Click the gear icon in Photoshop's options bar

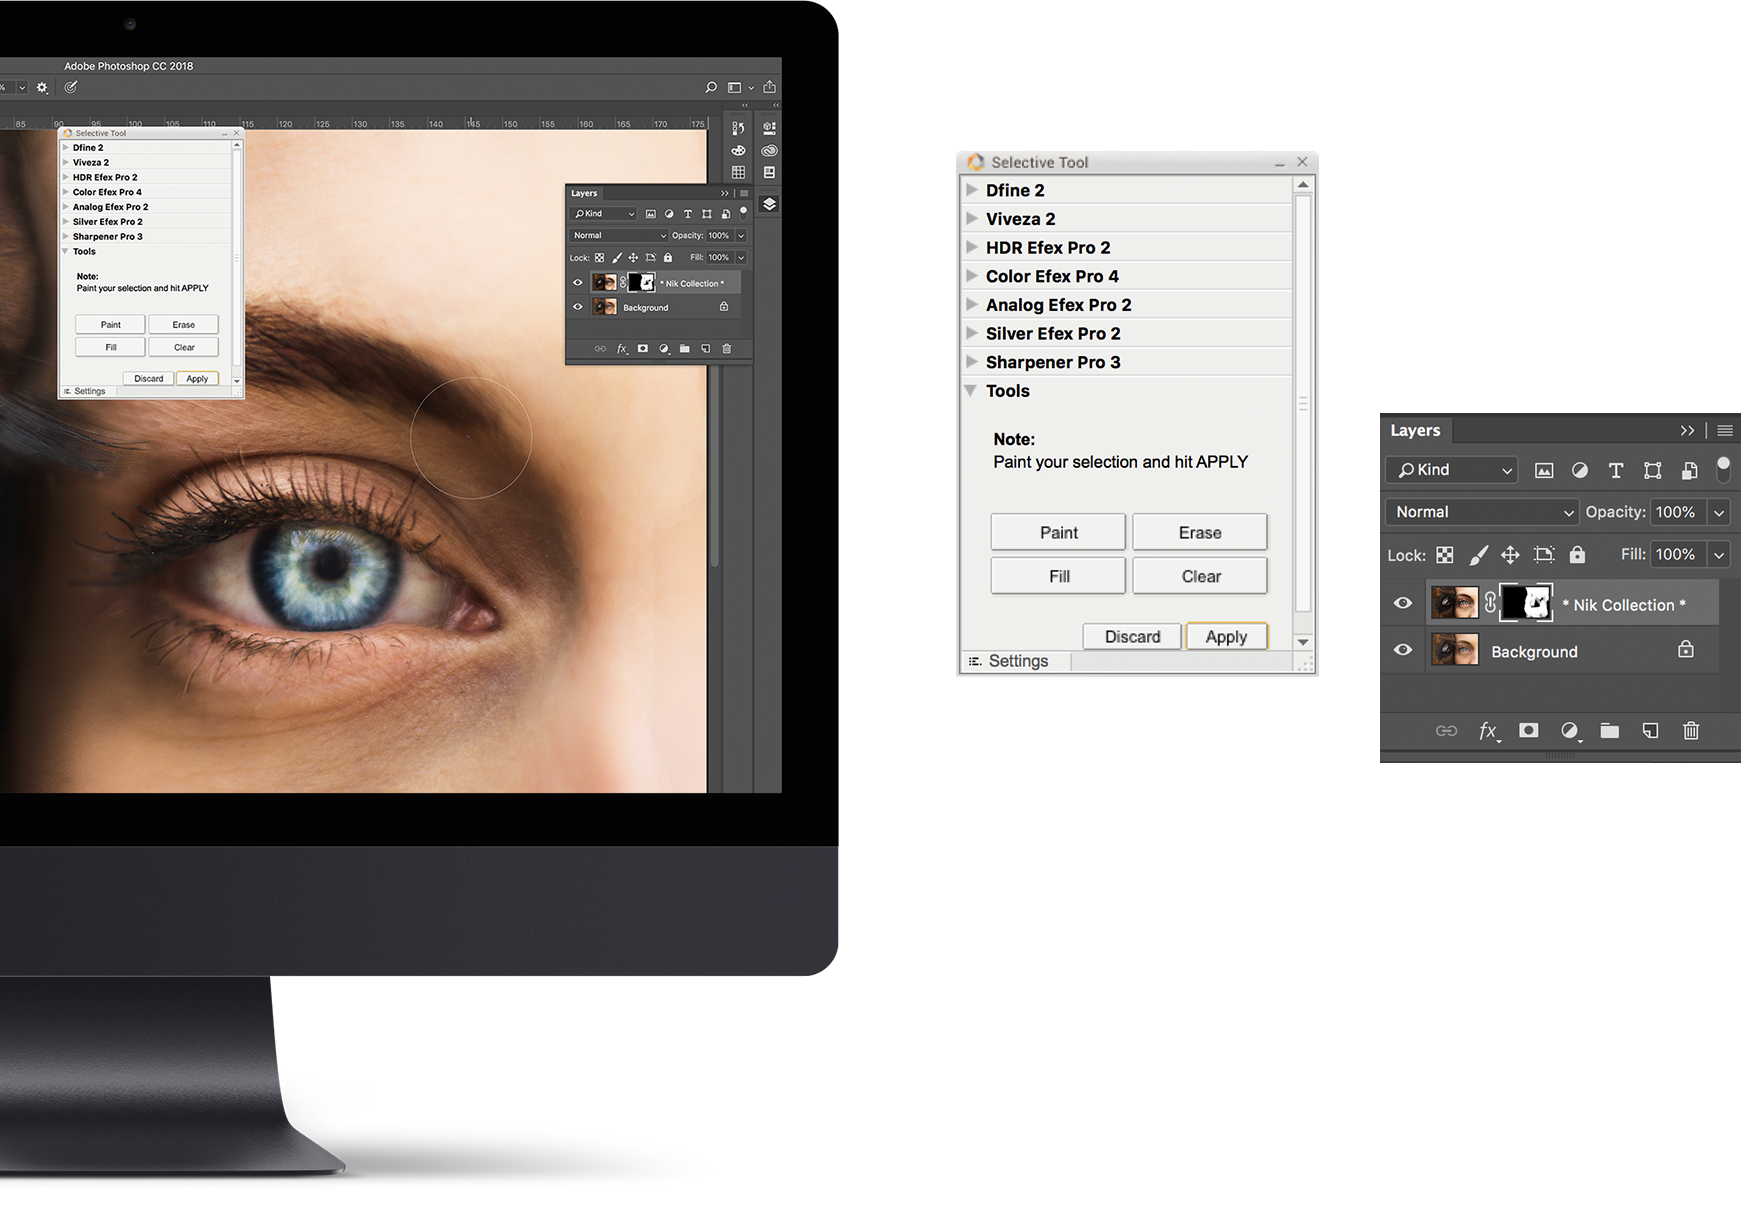42,88
